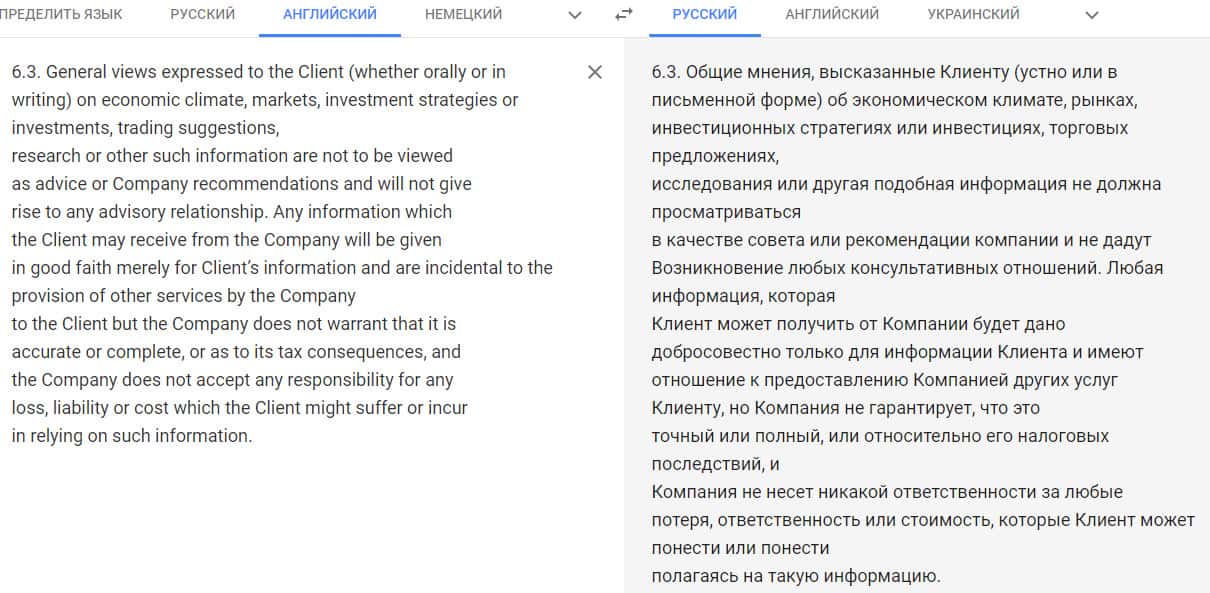Select the ОПРЕДЕЛИТЬ ЯЗЫК detect-language tab
The height and width of the screenshot is (593, 1210).
60,14
